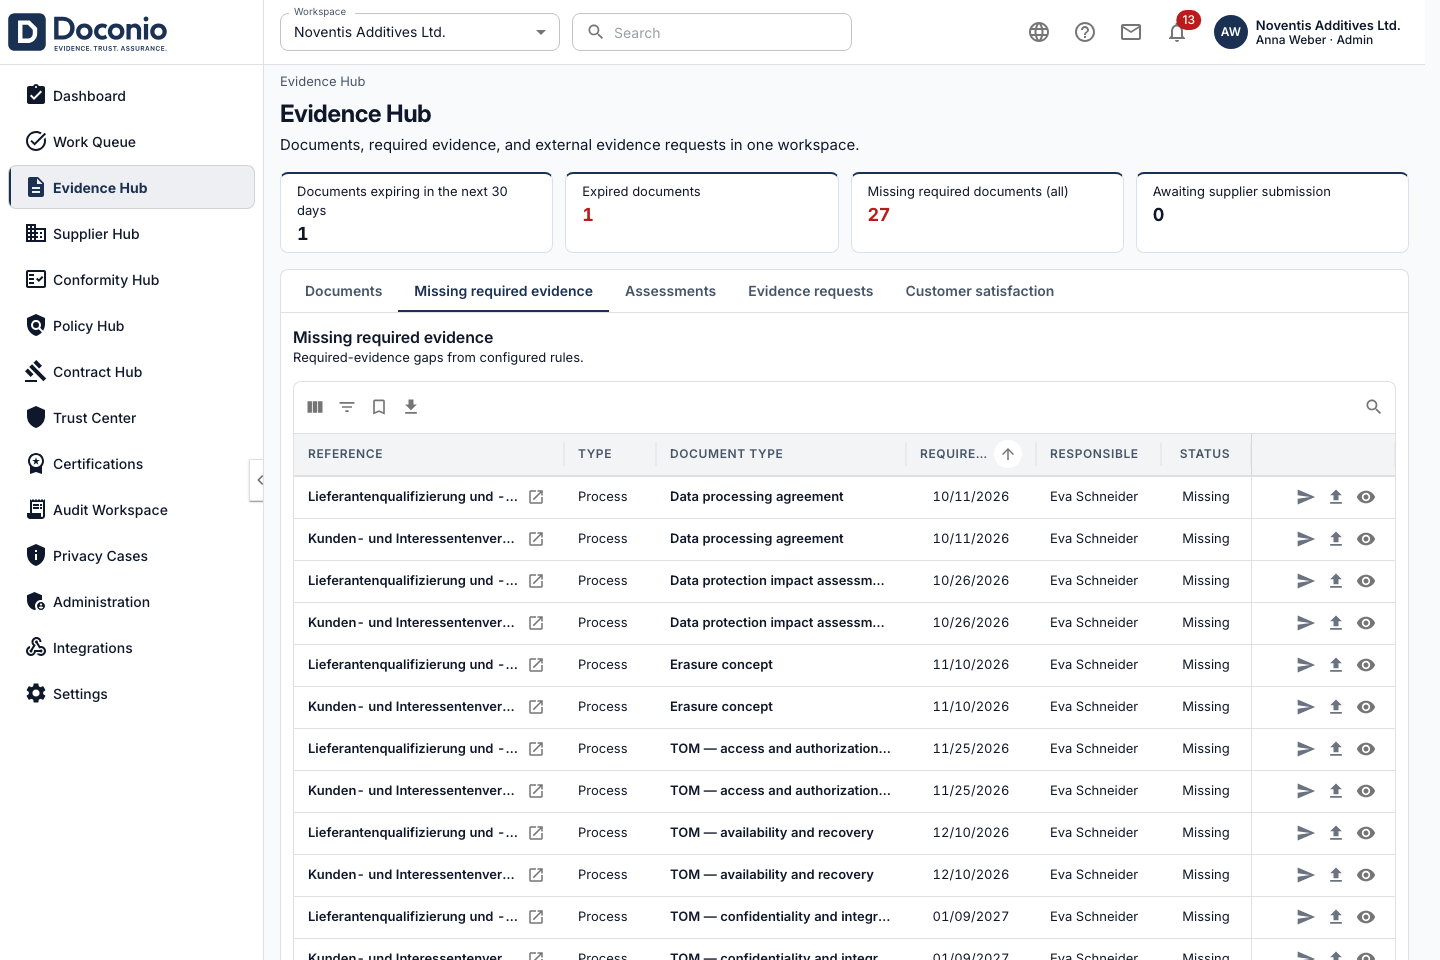The image size is (1440, 960).
Task: Click the Search input field
Action: coord(712,32)
